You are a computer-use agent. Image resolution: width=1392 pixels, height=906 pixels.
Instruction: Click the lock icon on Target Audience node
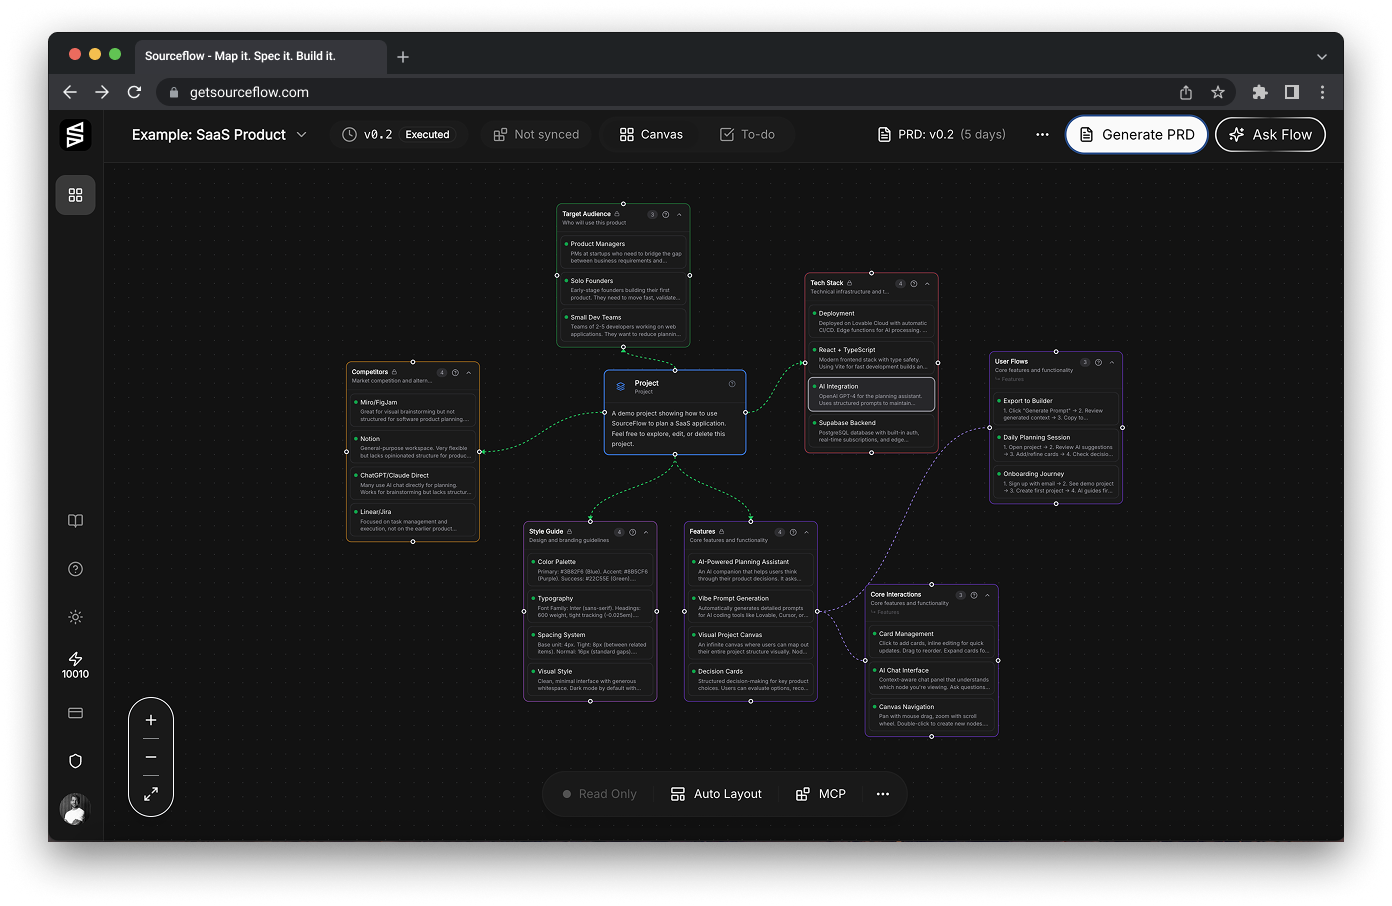pyautogui.click(x=617, y=214)
